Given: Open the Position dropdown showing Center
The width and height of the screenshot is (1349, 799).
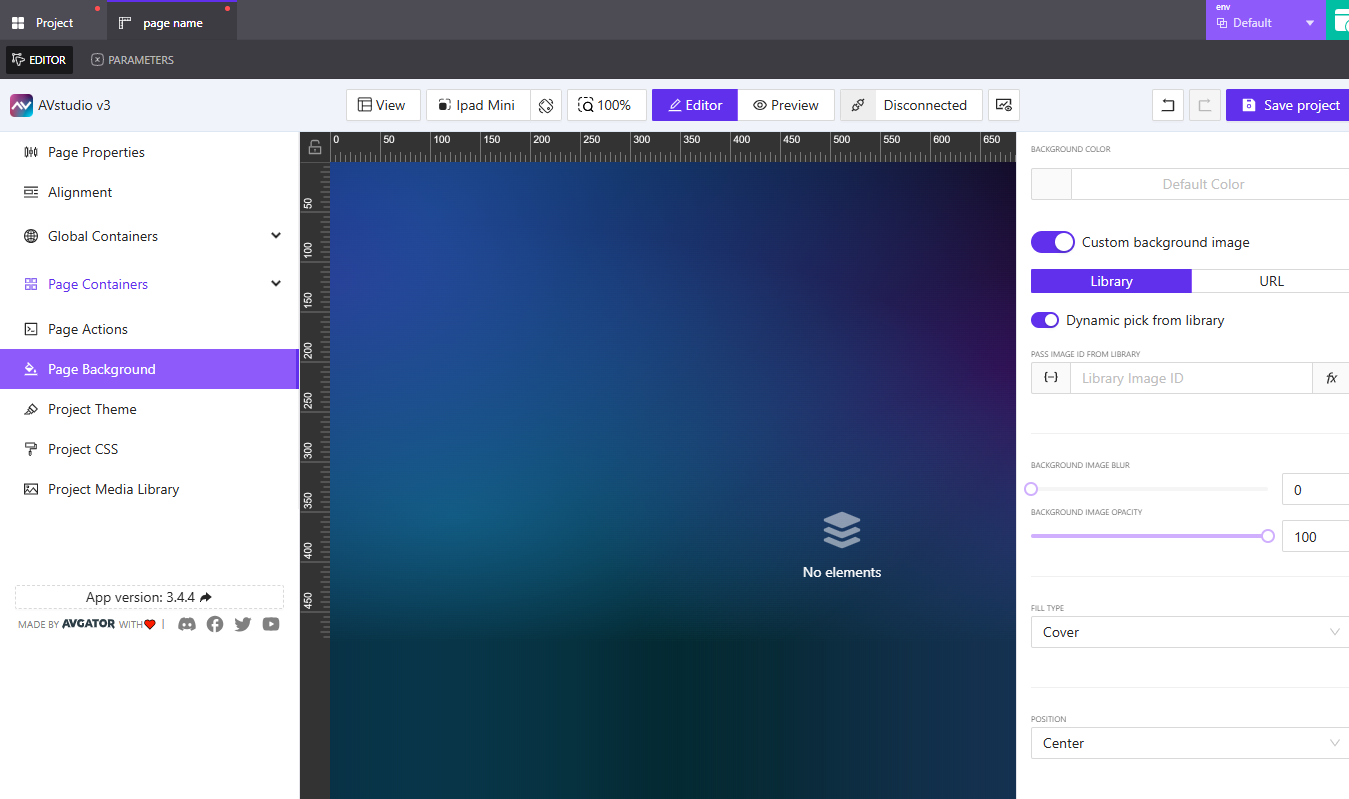Looking at the screenshot, I should click(1189, 743).
